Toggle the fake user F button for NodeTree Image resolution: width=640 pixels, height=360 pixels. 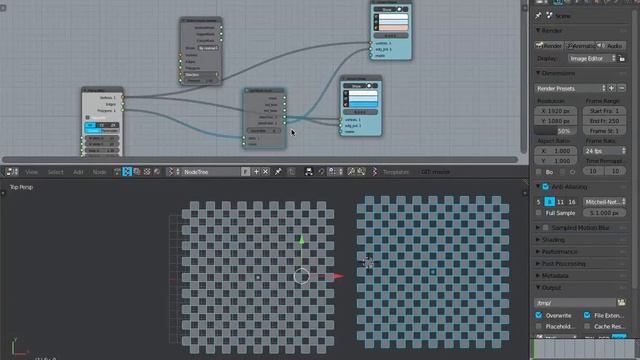click(245, 172)
